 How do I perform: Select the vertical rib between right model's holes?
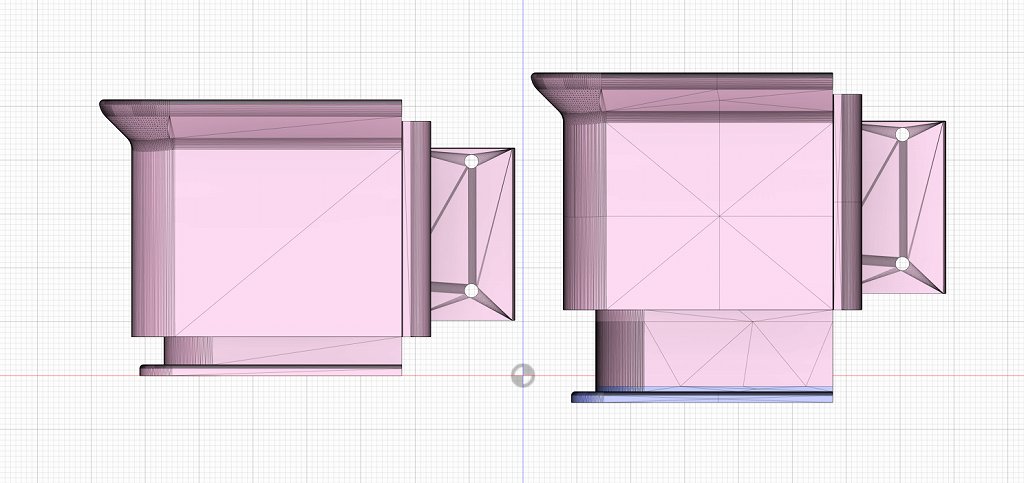pyautogui.click(x=903, y=200)
